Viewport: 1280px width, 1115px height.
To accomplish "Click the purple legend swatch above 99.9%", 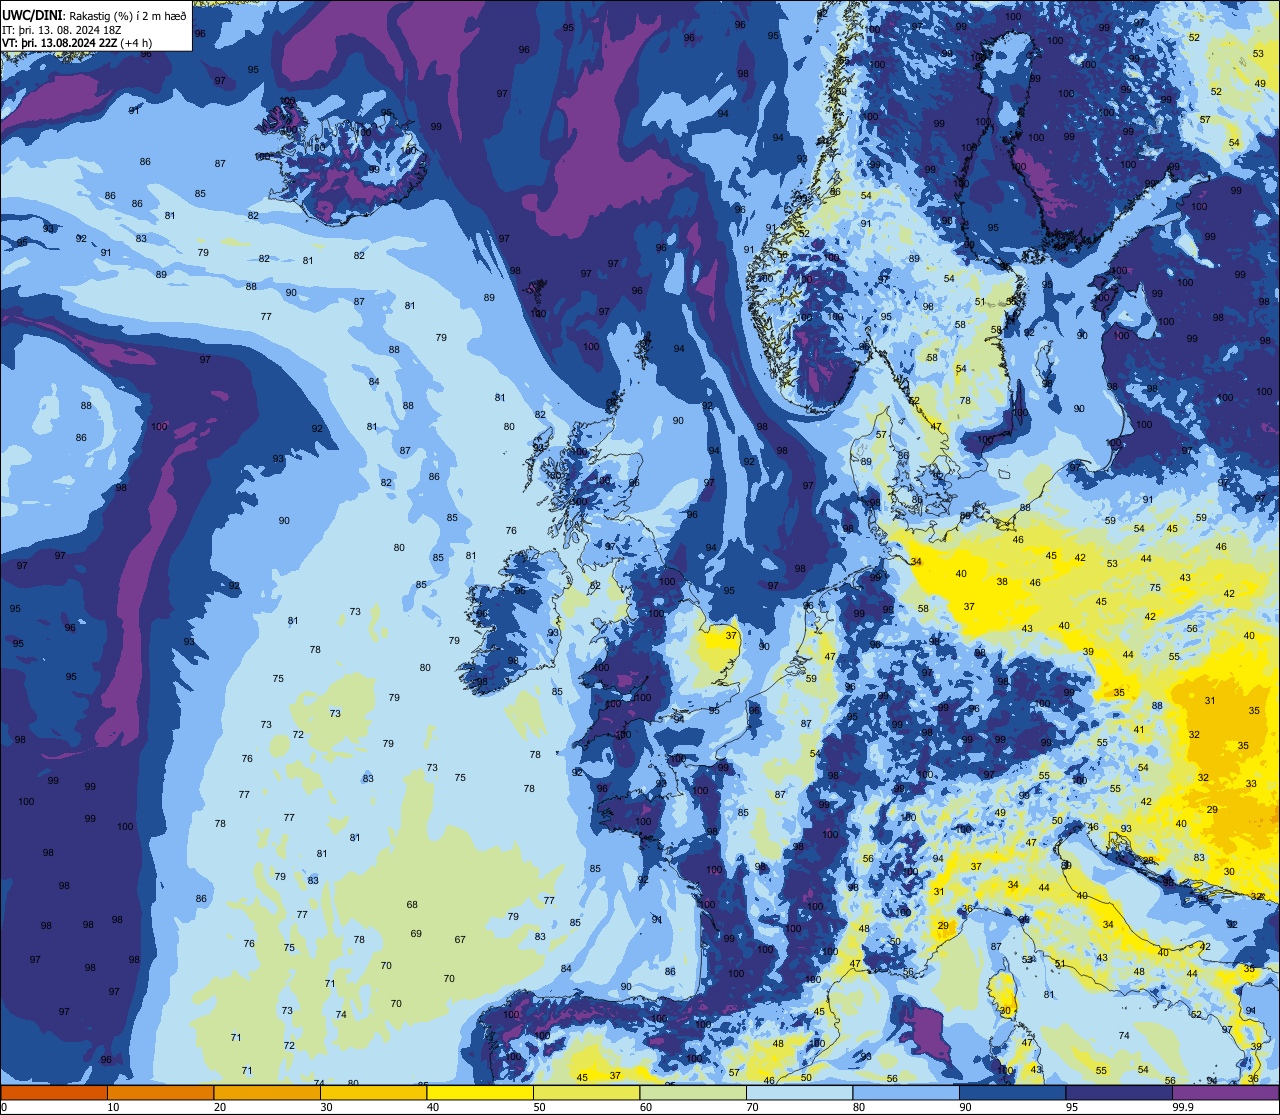I will pos(1225,1092).
